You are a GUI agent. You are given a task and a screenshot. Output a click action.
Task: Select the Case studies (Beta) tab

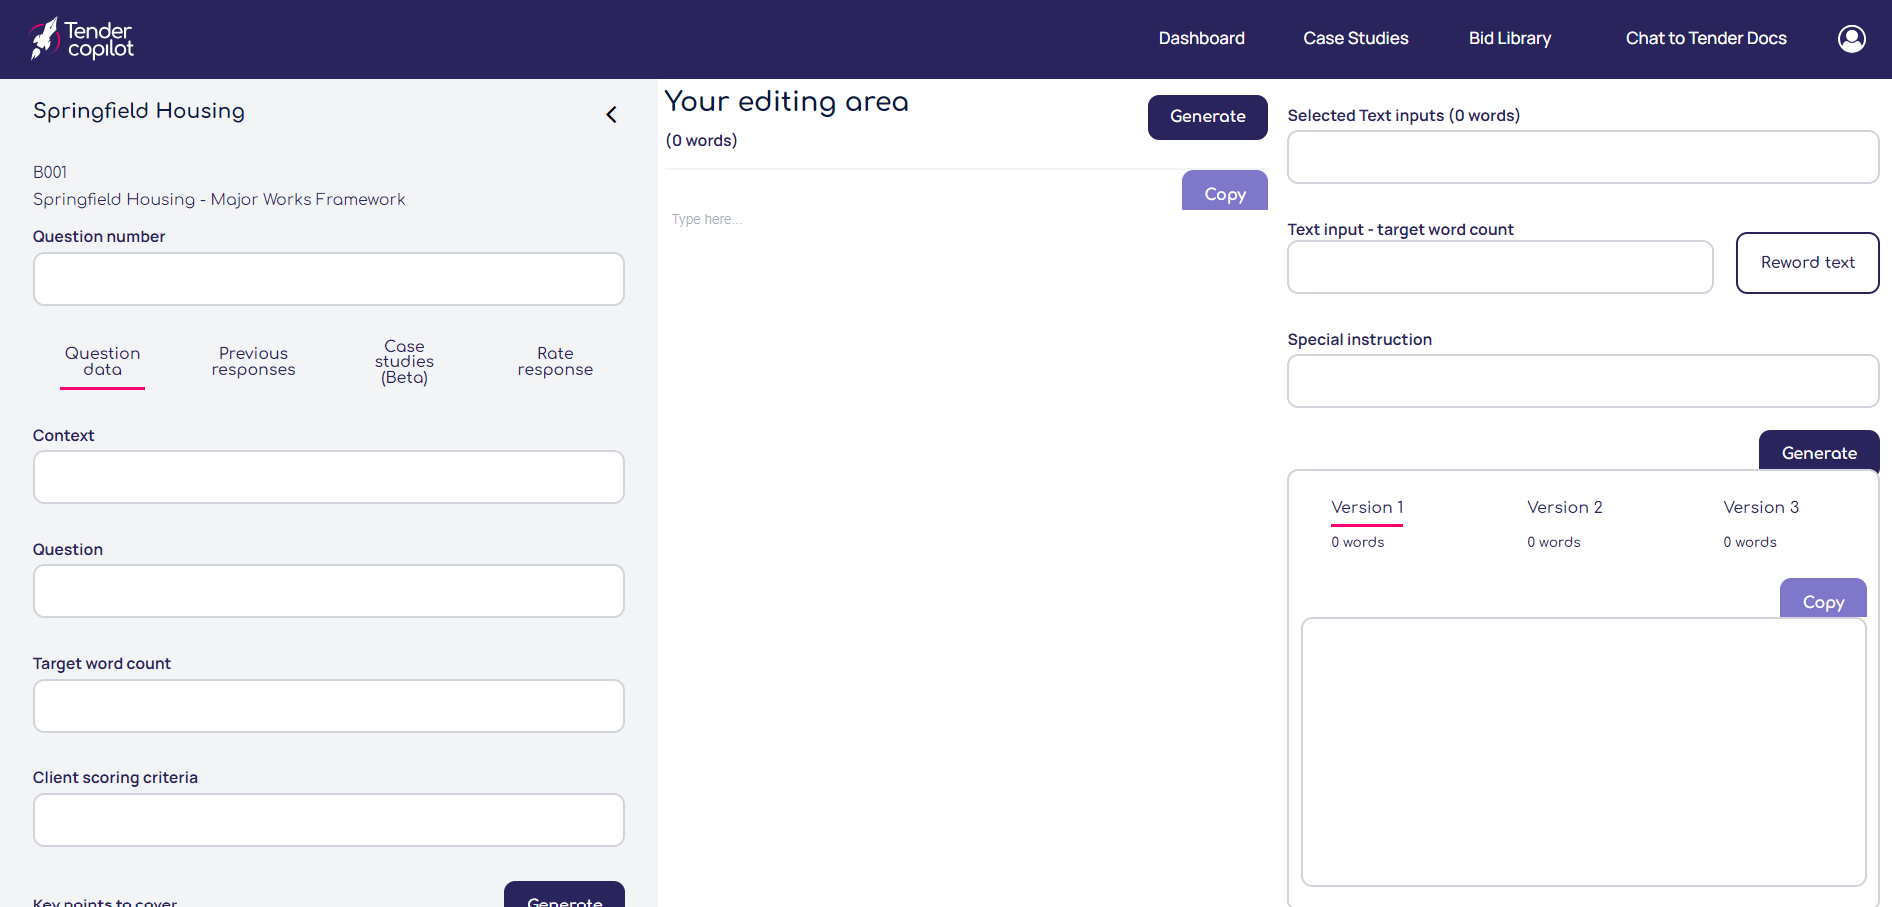404,362
